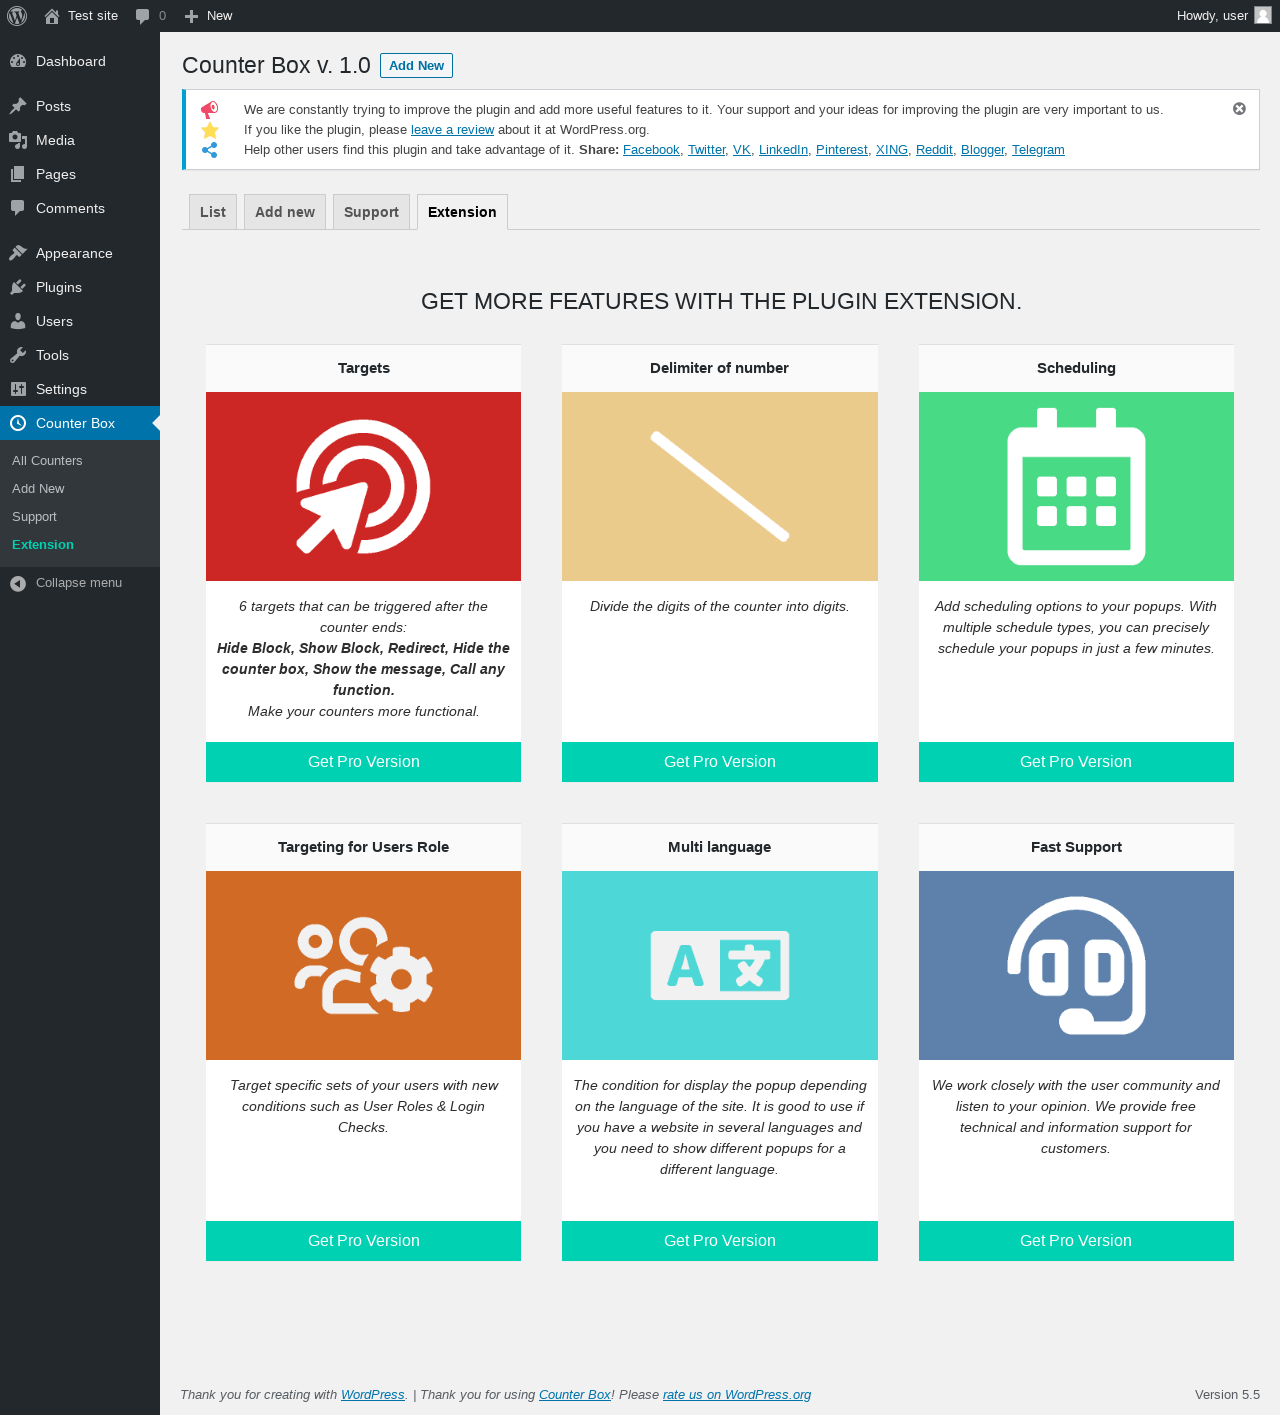
Task: Go to Media library menu
Action: tap(80, 140)
